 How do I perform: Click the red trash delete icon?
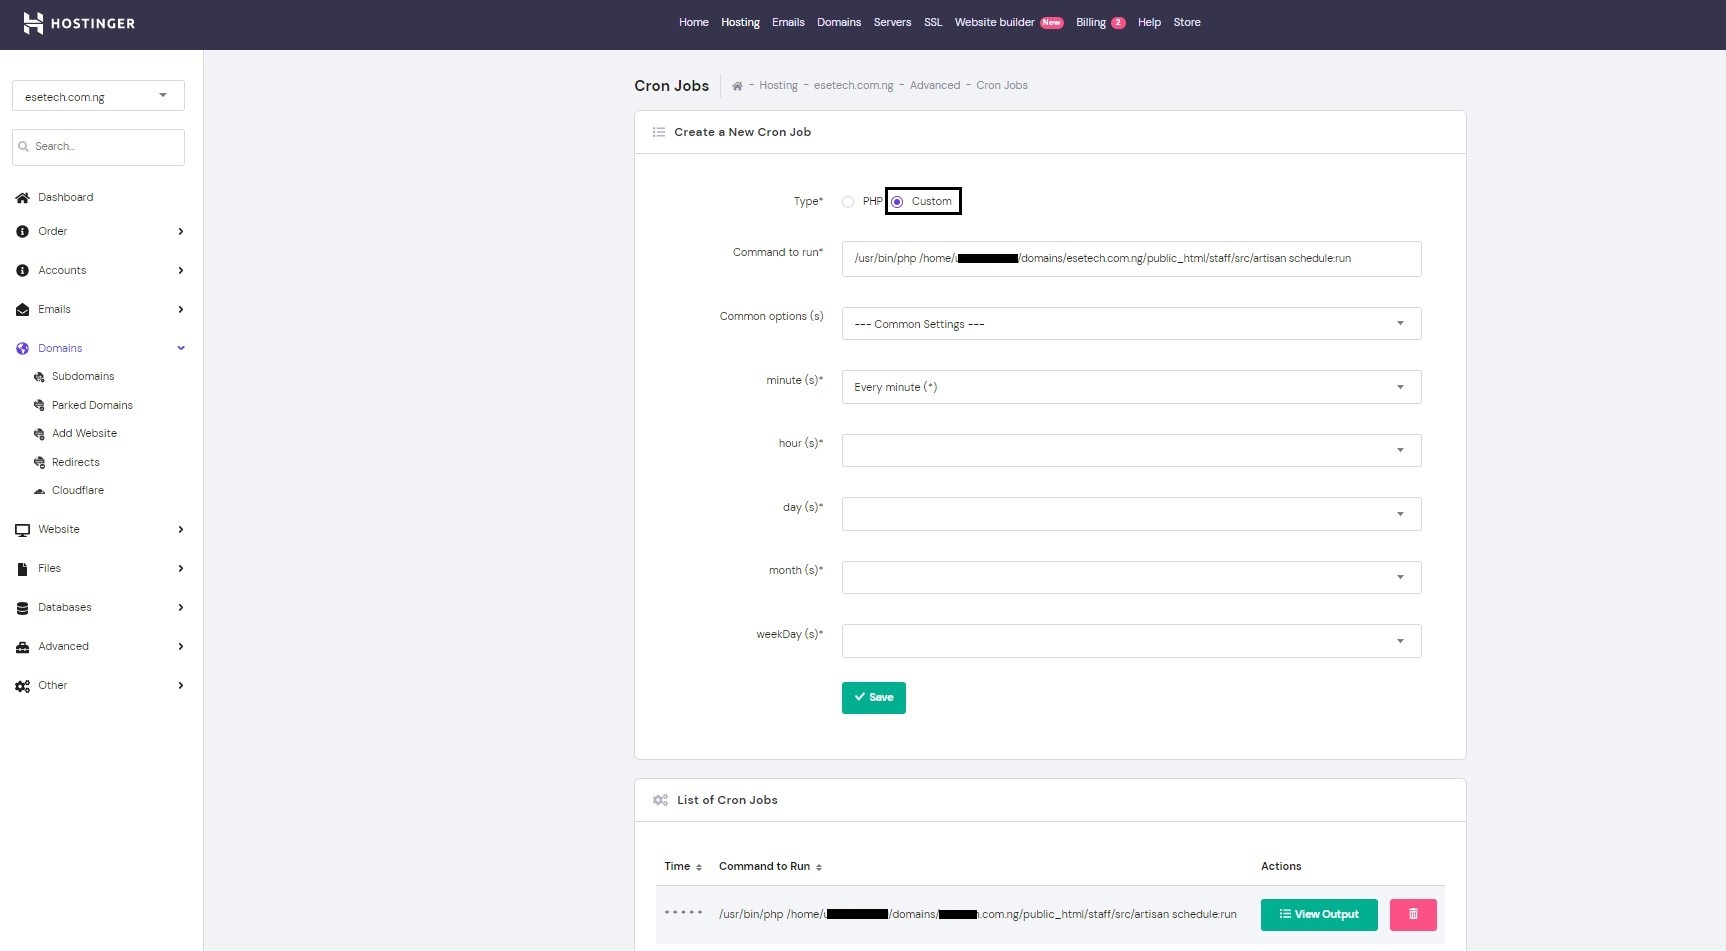point(1412,914)
